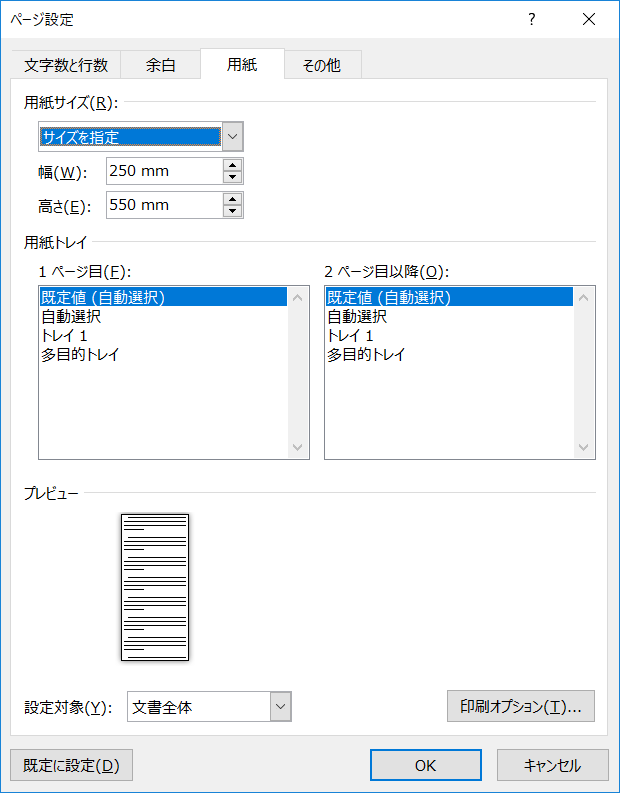Viewport: 620px width, 793px height.
Task: Open 印刷オプション settings
Action: click(521, 706)
